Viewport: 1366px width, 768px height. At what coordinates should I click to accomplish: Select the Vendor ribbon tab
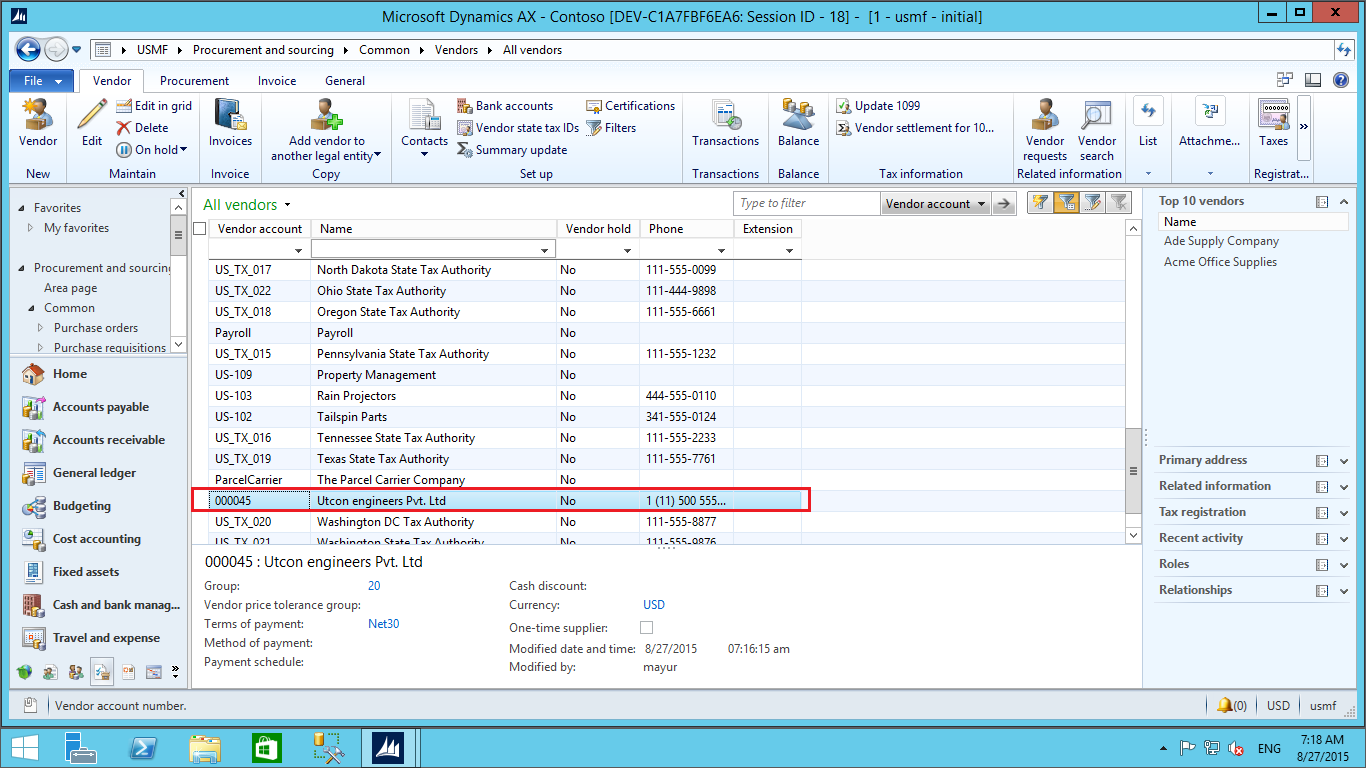[112, 81]
